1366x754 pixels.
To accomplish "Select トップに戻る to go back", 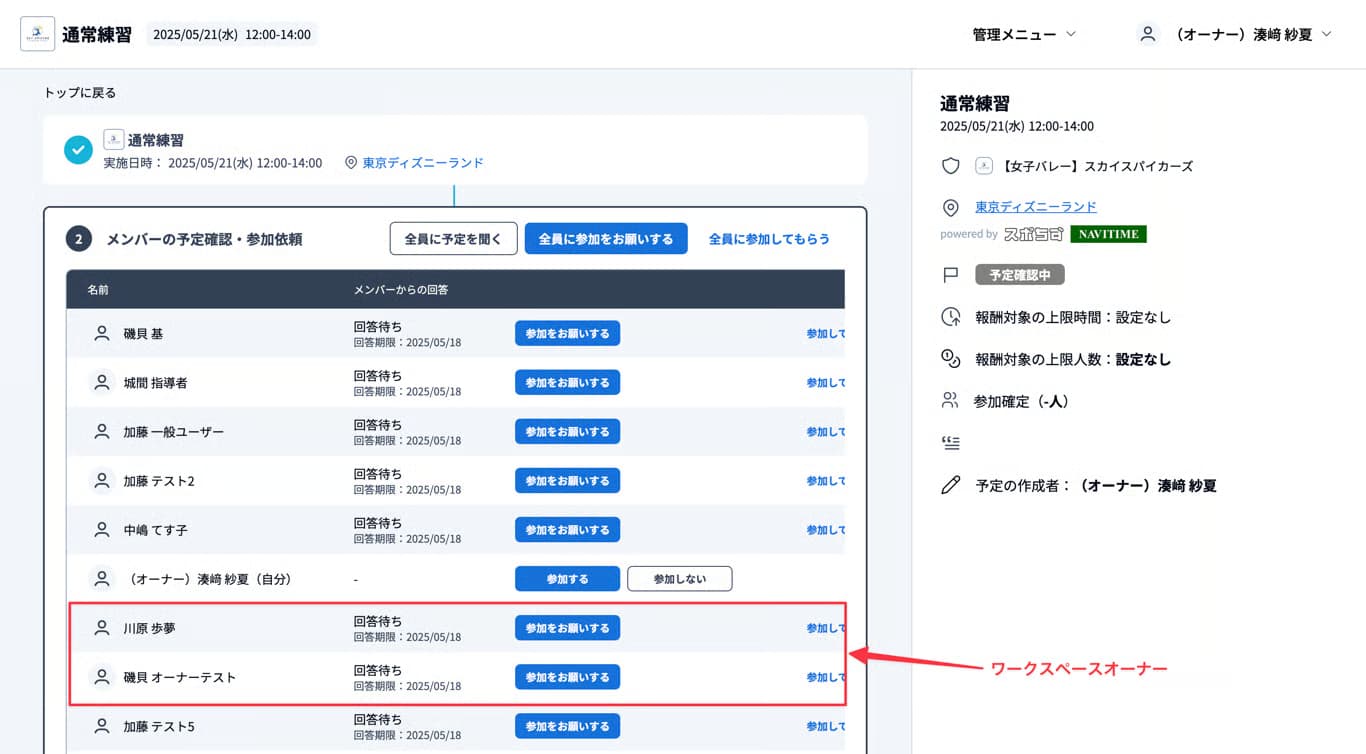I will 78,92.
